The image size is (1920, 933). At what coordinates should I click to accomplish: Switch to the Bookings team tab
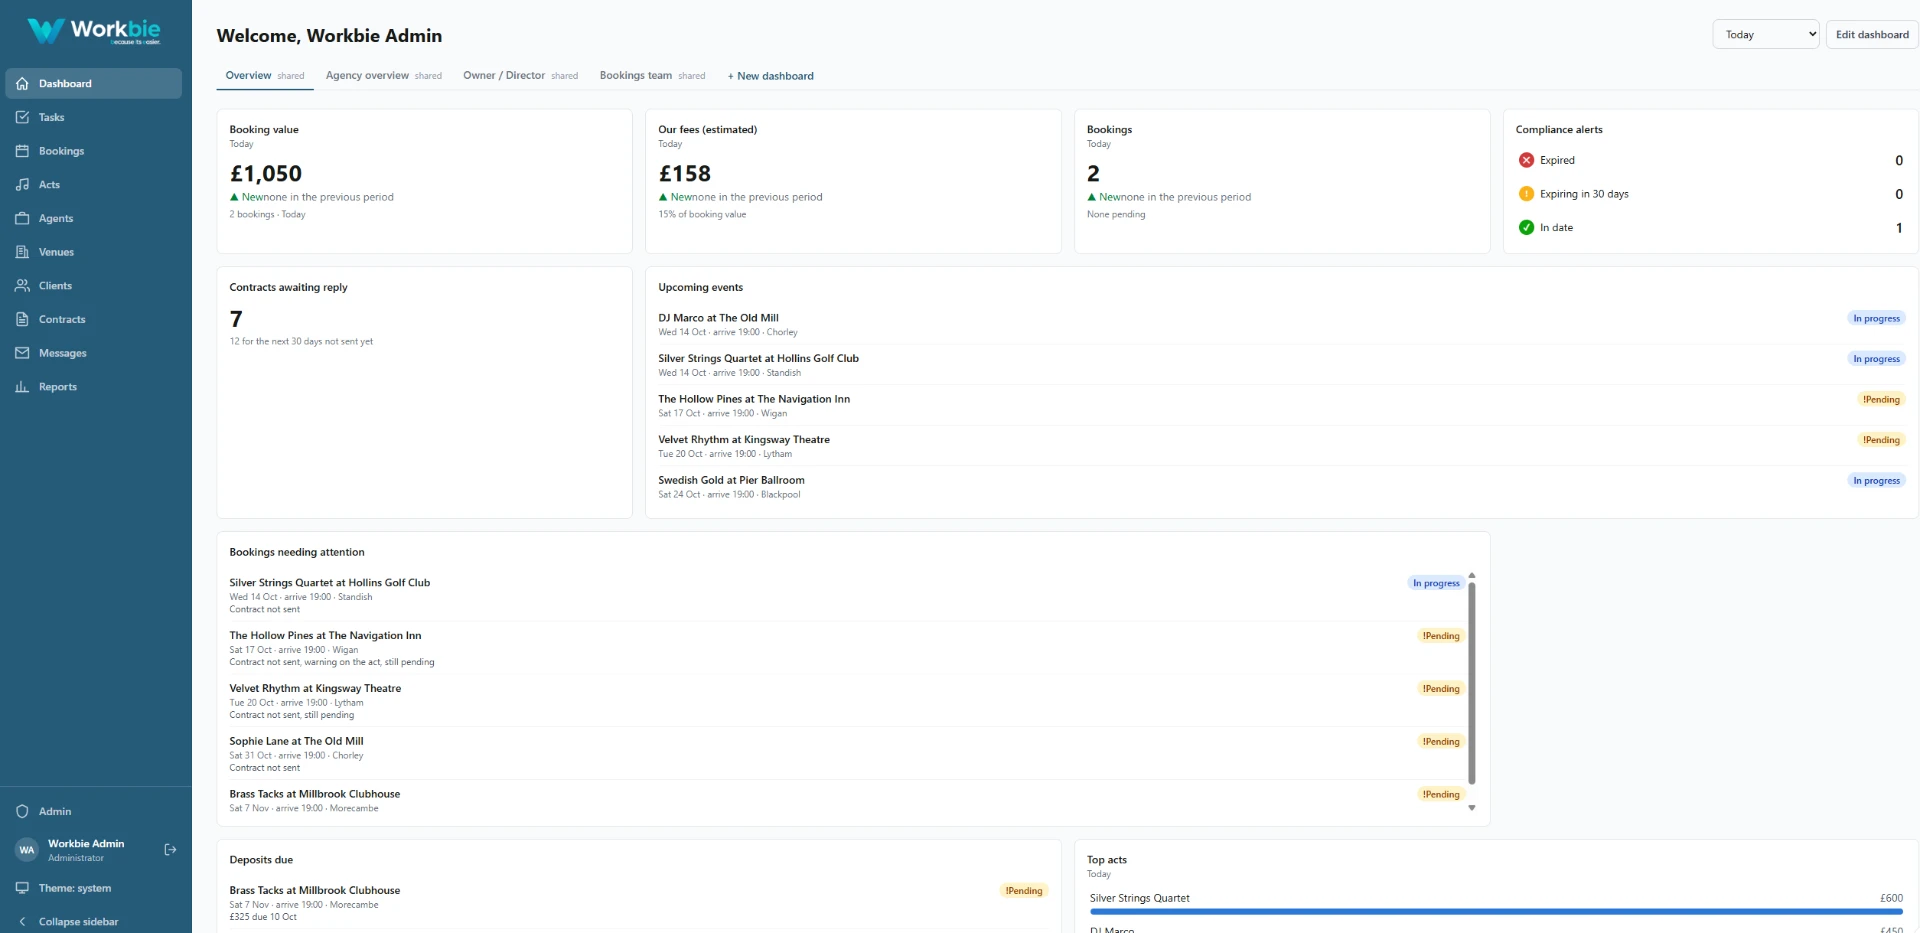click(653, 76)
